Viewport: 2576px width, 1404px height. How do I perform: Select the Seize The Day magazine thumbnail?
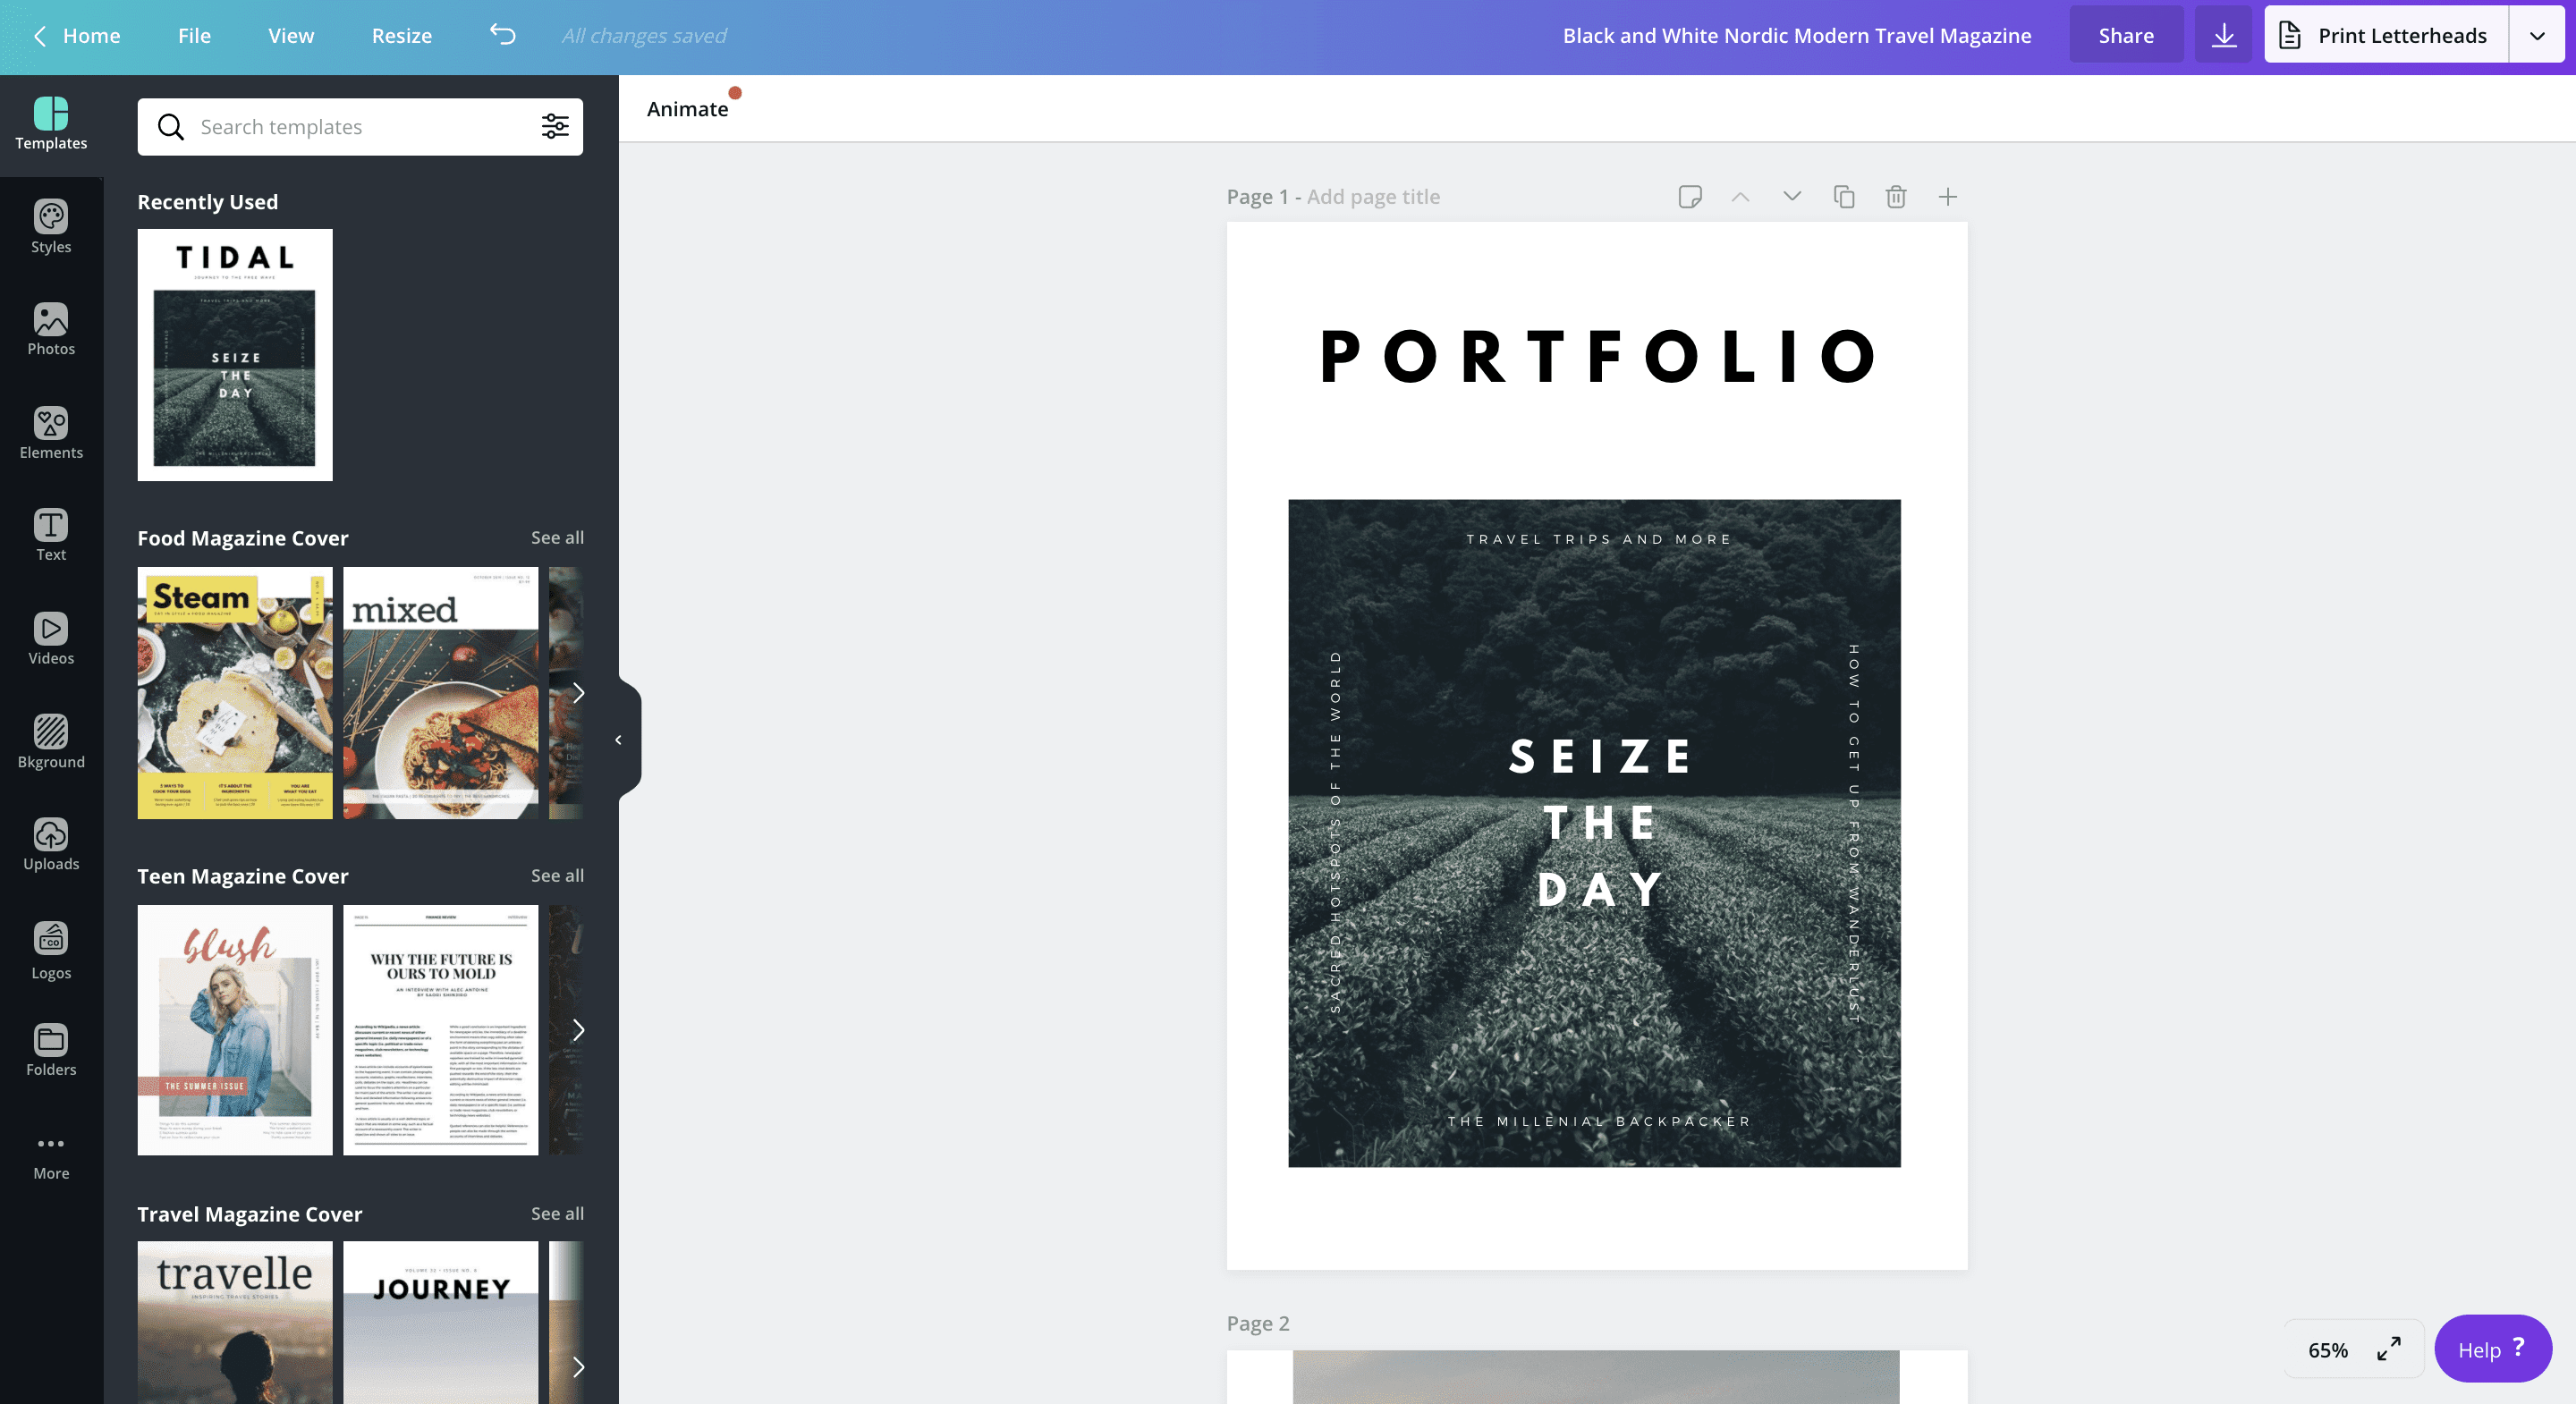(x=235, y=354)
